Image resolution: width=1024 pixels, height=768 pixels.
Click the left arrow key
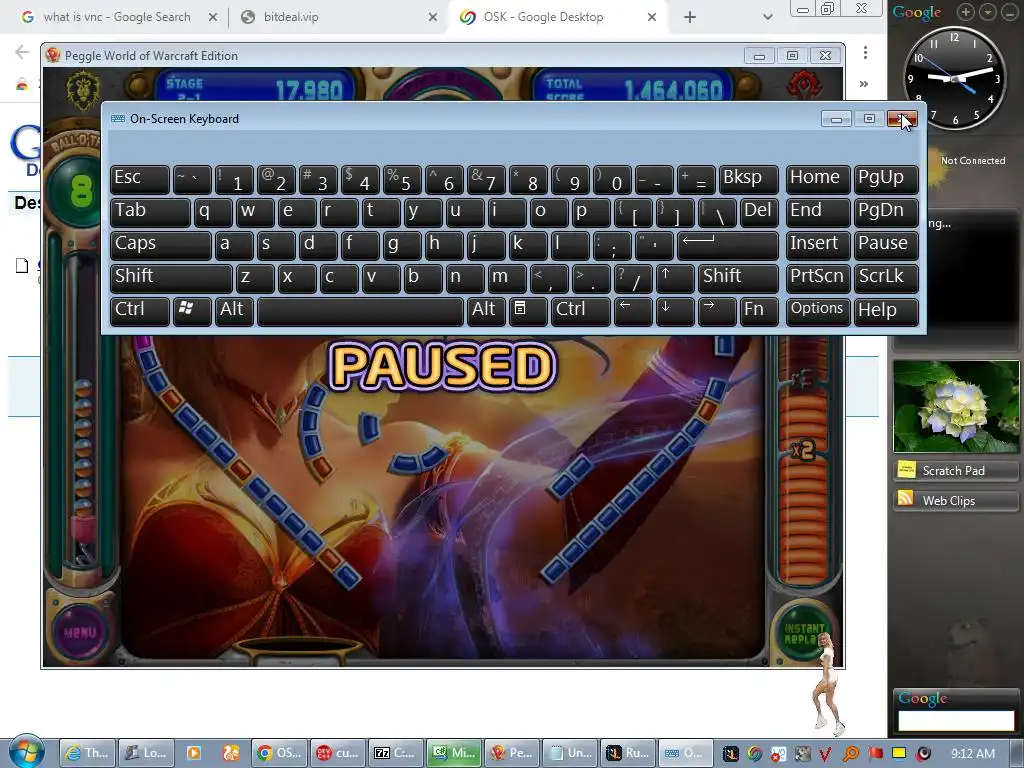click(633, 310)
